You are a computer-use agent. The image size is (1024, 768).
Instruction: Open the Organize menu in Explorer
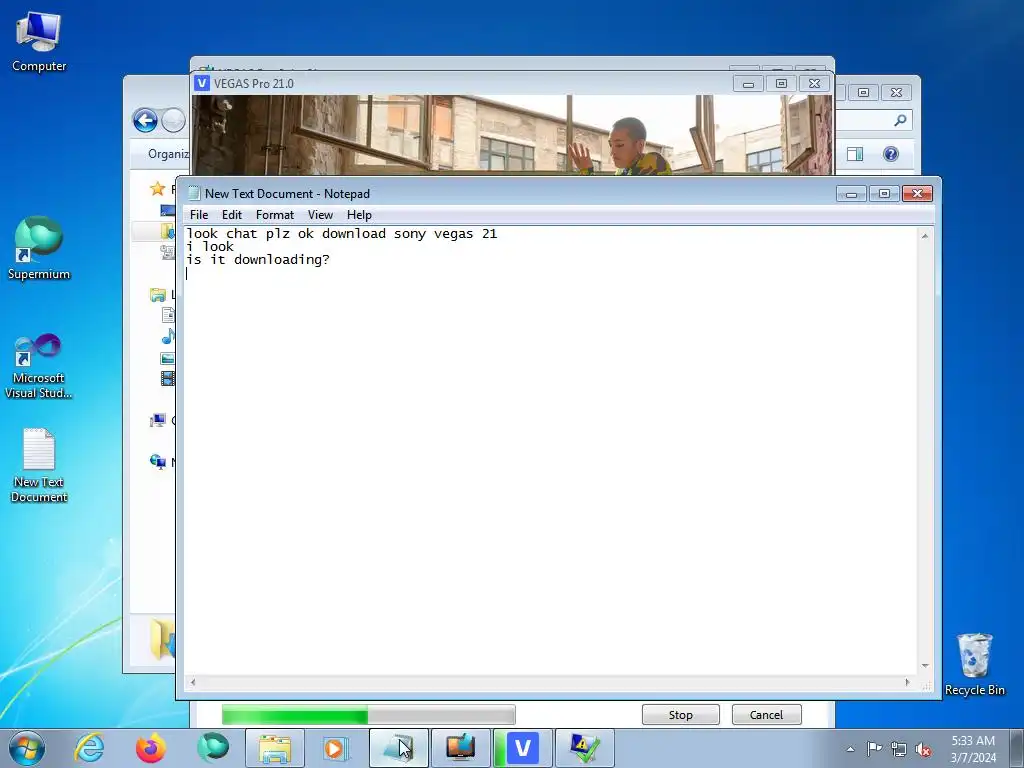[168, 153]
